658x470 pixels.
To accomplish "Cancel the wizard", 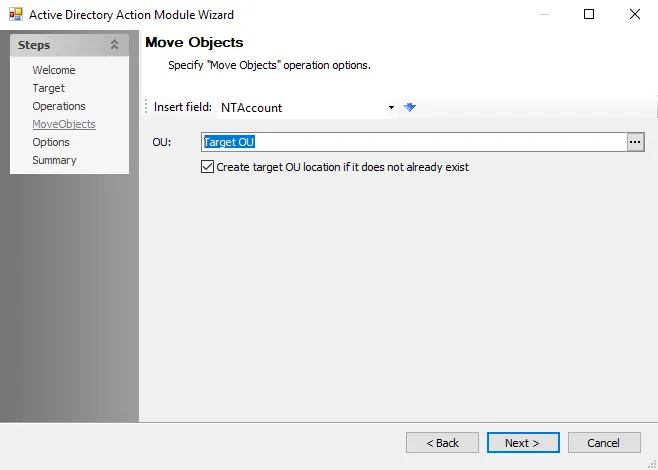I will pos(604,443).
